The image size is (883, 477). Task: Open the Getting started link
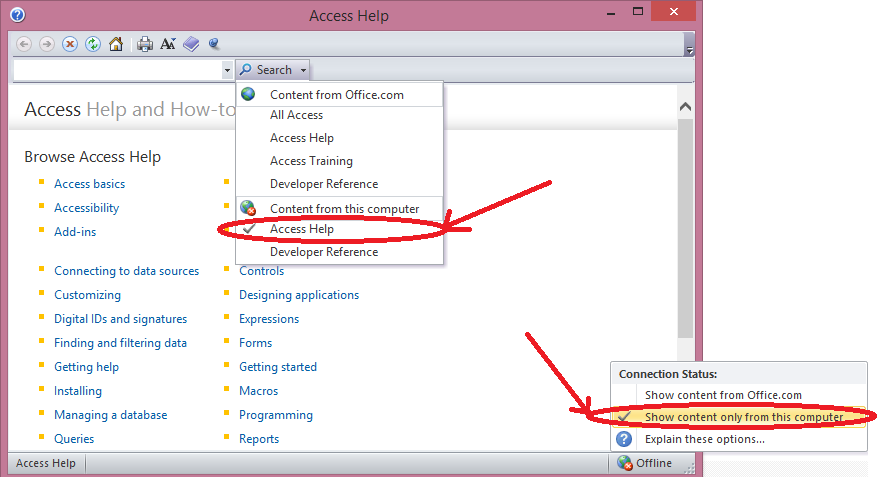coord(278,367)
